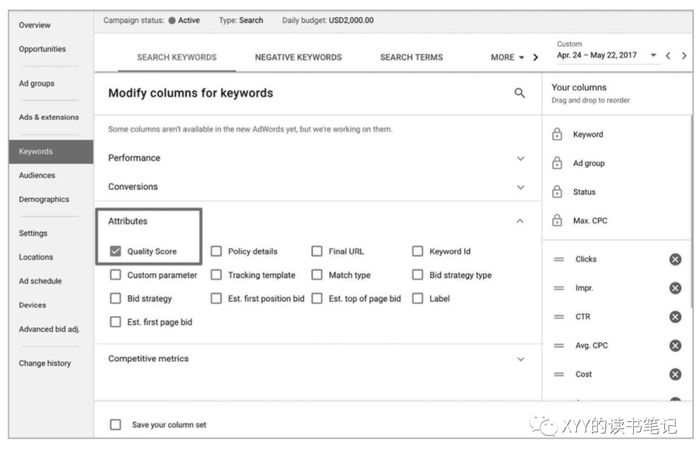Open the Search Terms tab
The image size is (700, 457).
click(x=411, y=57)
